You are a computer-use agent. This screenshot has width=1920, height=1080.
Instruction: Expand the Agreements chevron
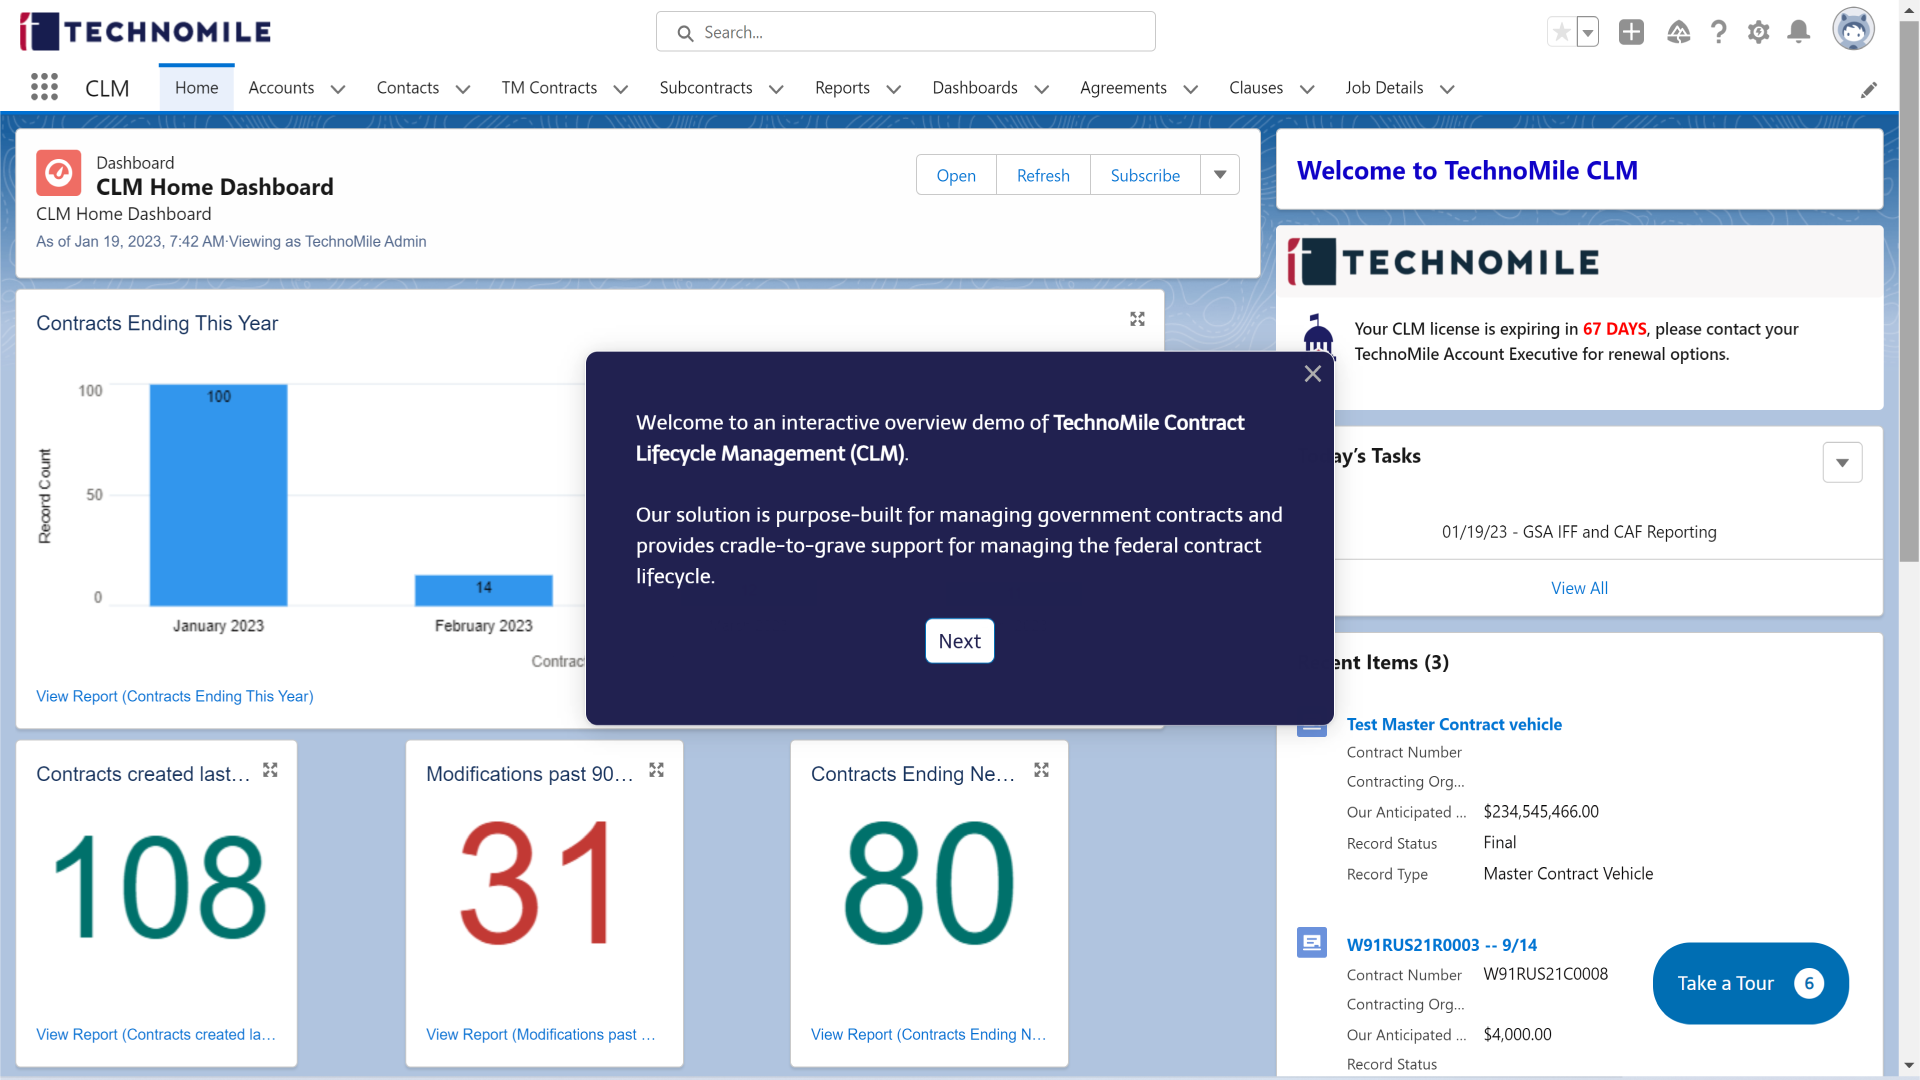click(1191, 89)
